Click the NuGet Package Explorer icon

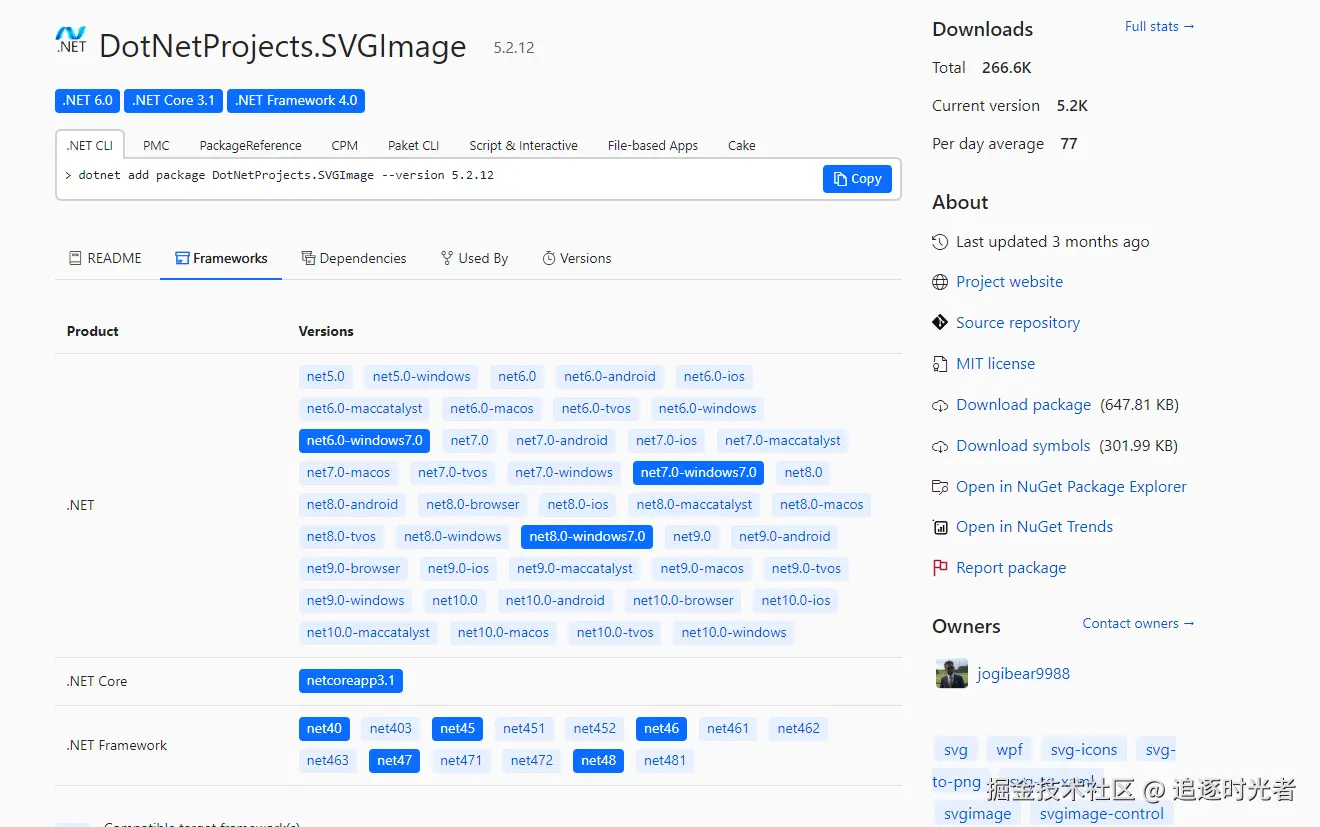point(940,487)
